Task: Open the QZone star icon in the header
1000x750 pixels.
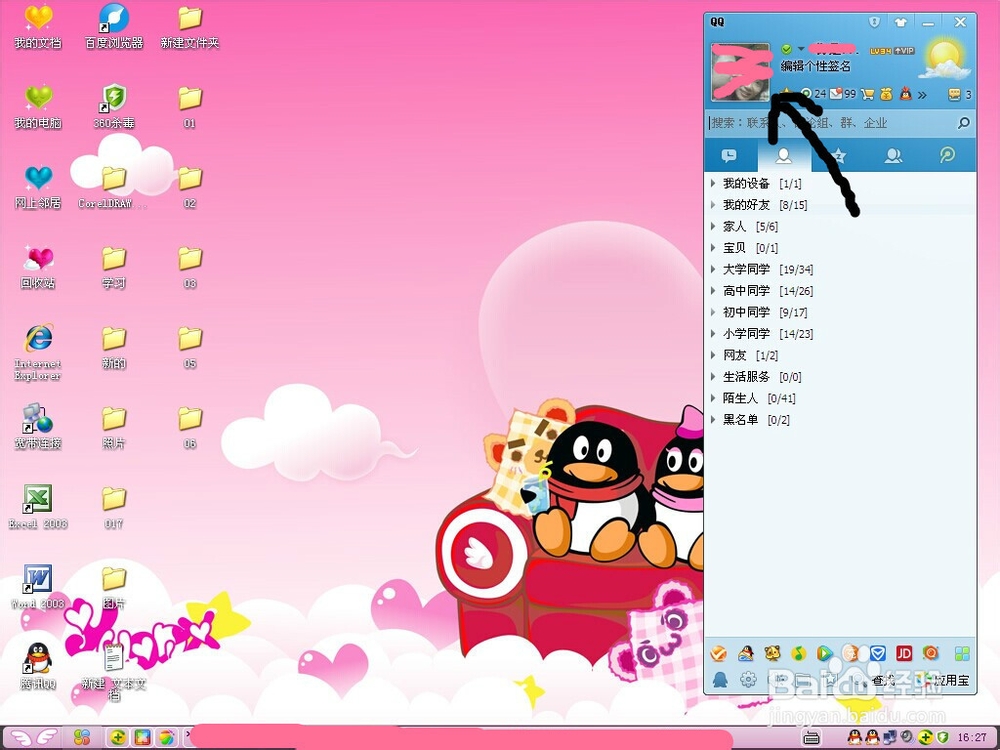Action: click(x=787, y=93)
